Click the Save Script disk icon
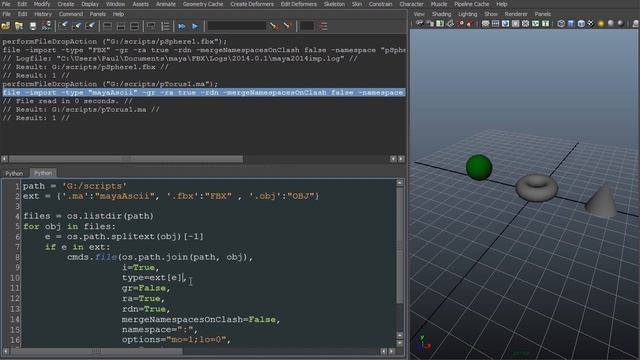 pos(33,26)
